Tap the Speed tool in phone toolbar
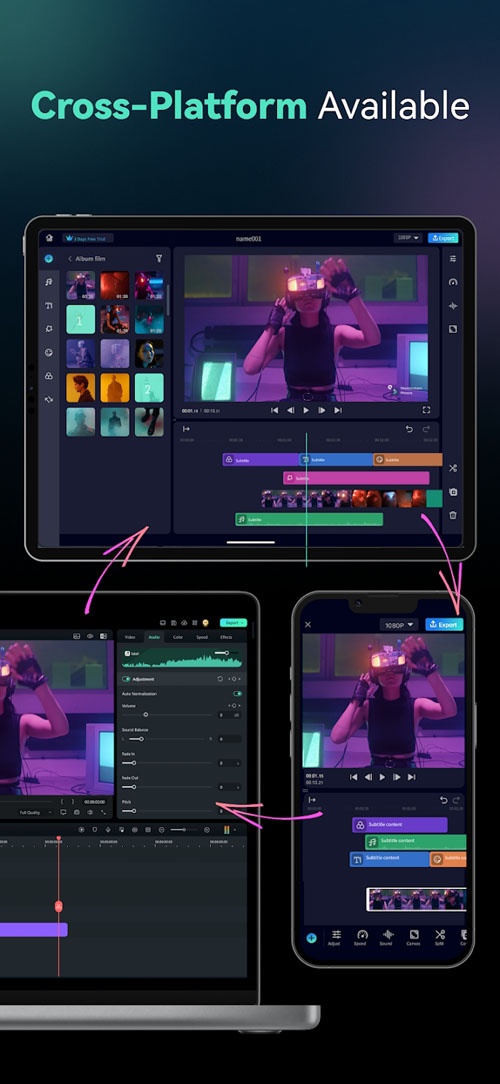The width and height of the screenshot is (500, 1084). pyautogui.click(x=361, y=937)
